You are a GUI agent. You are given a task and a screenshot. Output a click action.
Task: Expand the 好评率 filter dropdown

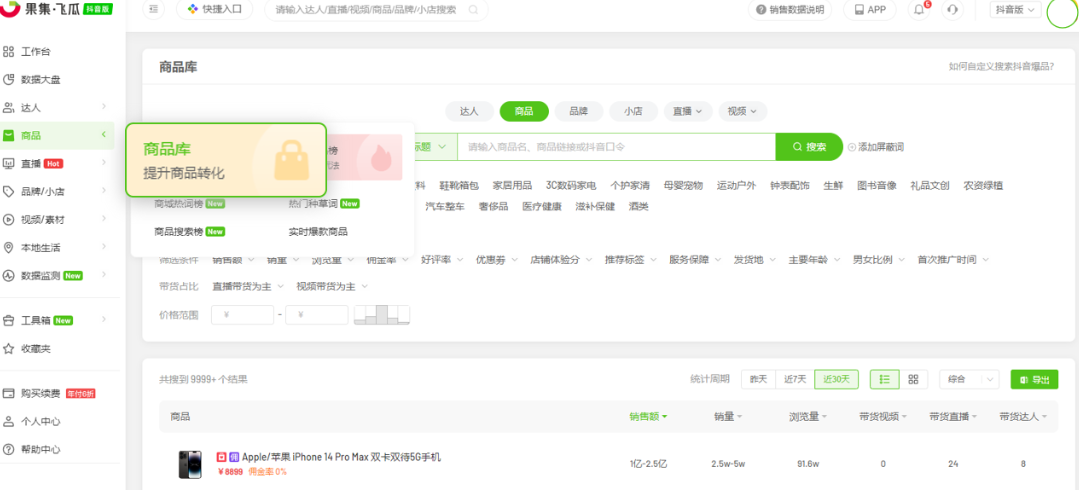441,259
